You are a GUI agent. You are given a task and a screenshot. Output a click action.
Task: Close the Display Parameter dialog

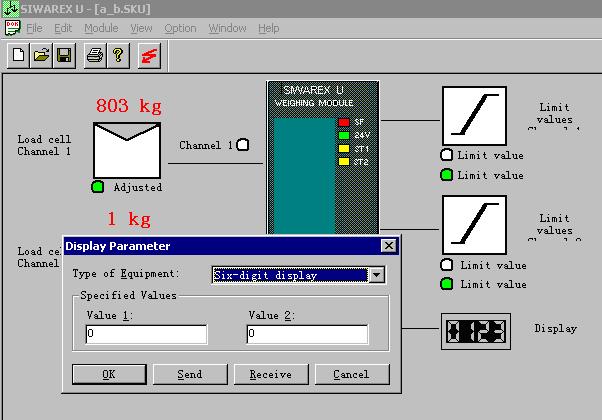coord(389,246)
